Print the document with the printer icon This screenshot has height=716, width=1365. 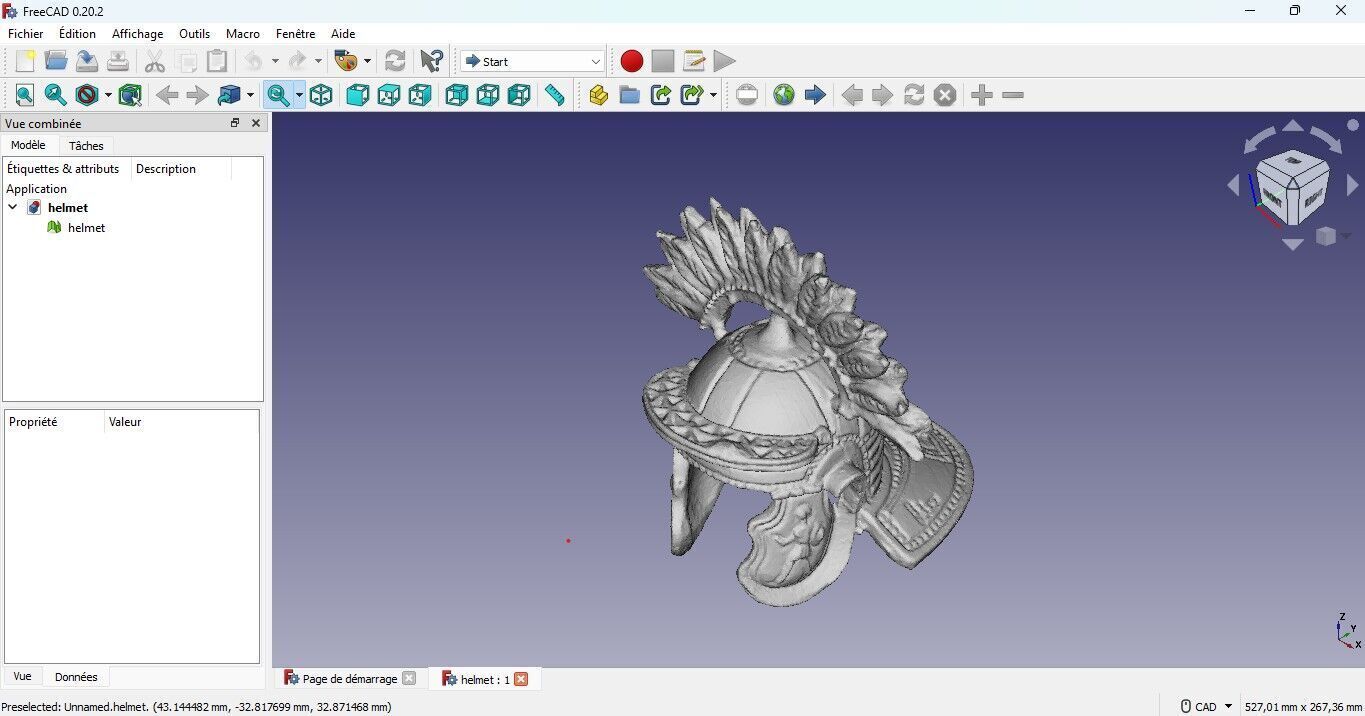(x=118, y=61)
